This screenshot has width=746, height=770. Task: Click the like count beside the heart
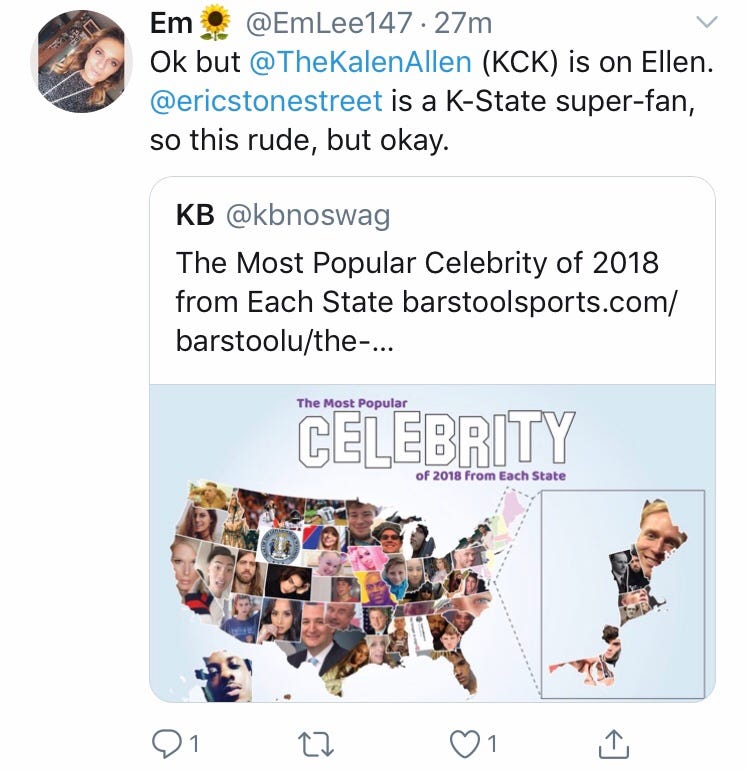(x=491, y=743)
